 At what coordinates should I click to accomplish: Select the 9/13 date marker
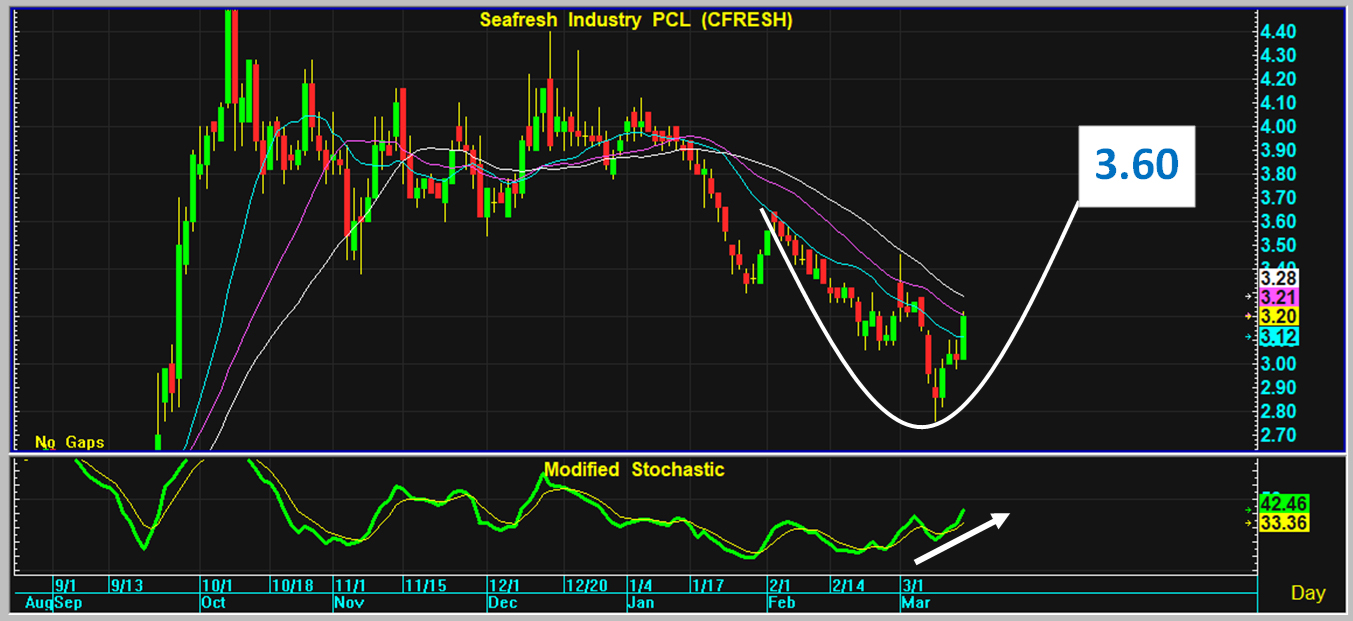127,585
